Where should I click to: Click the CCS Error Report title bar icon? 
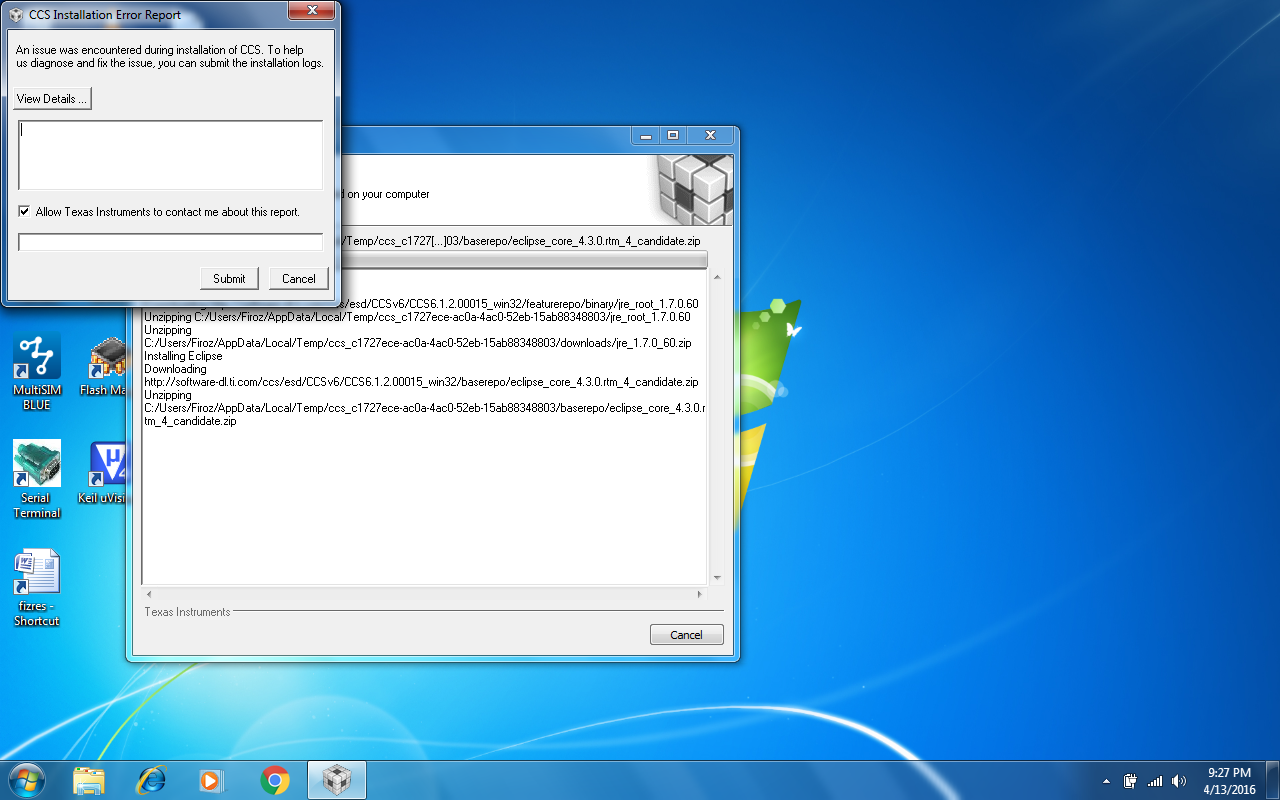[x=16, y=15]
